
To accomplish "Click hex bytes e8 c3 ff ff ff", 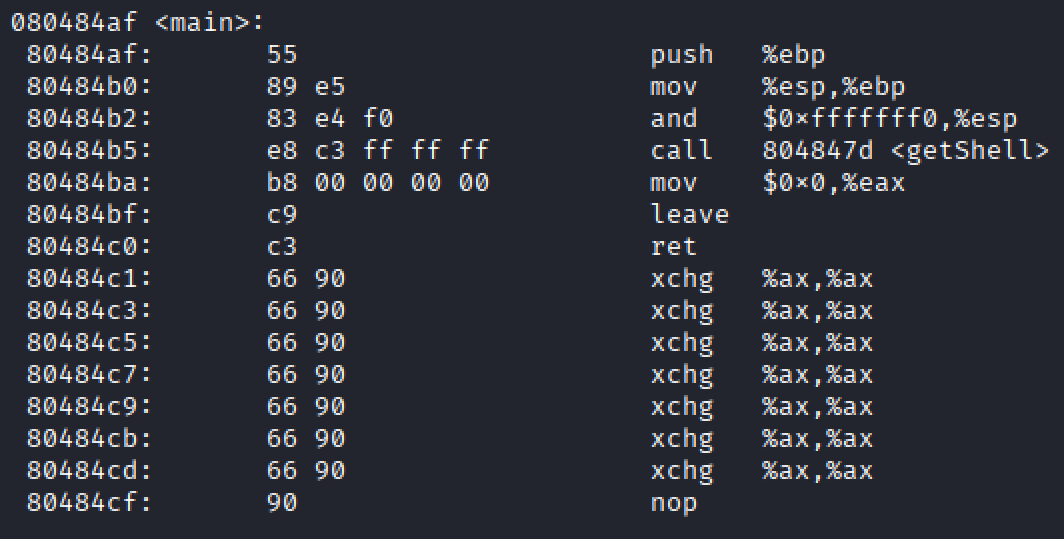I will (x=378, y=150).
